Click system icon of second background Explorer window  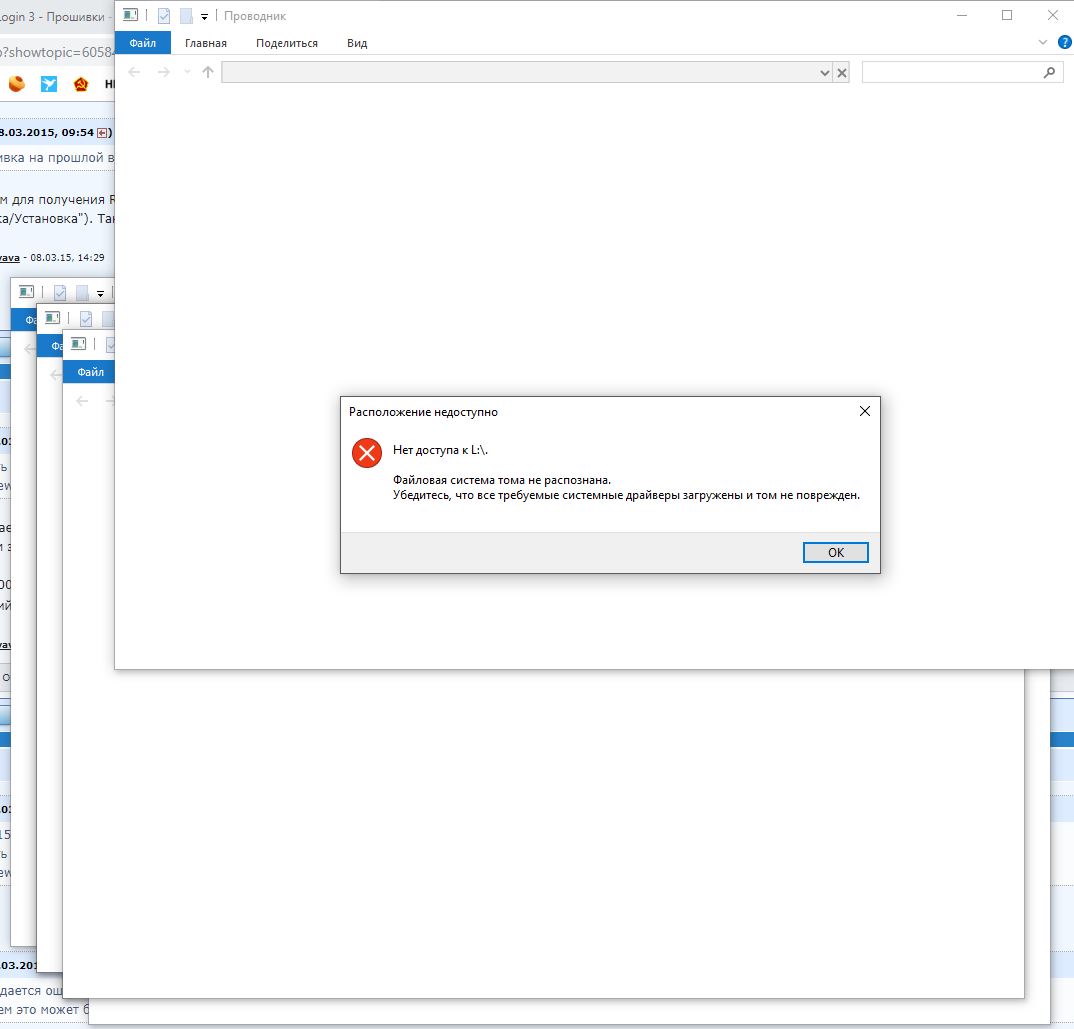point(53,317)
